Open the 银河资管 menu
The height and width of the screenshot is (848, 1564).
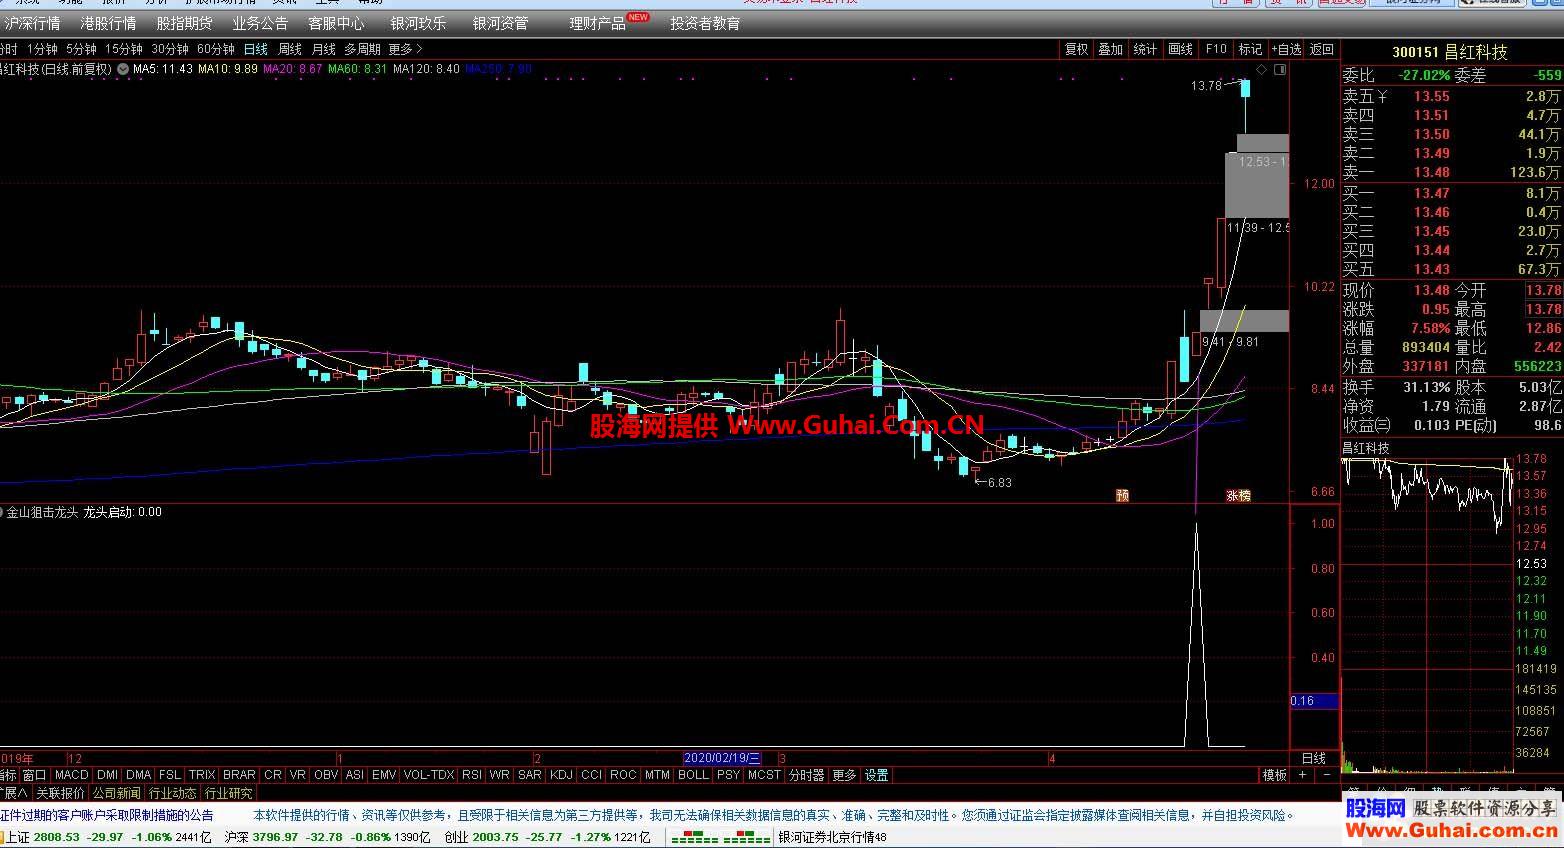(500, 23)
